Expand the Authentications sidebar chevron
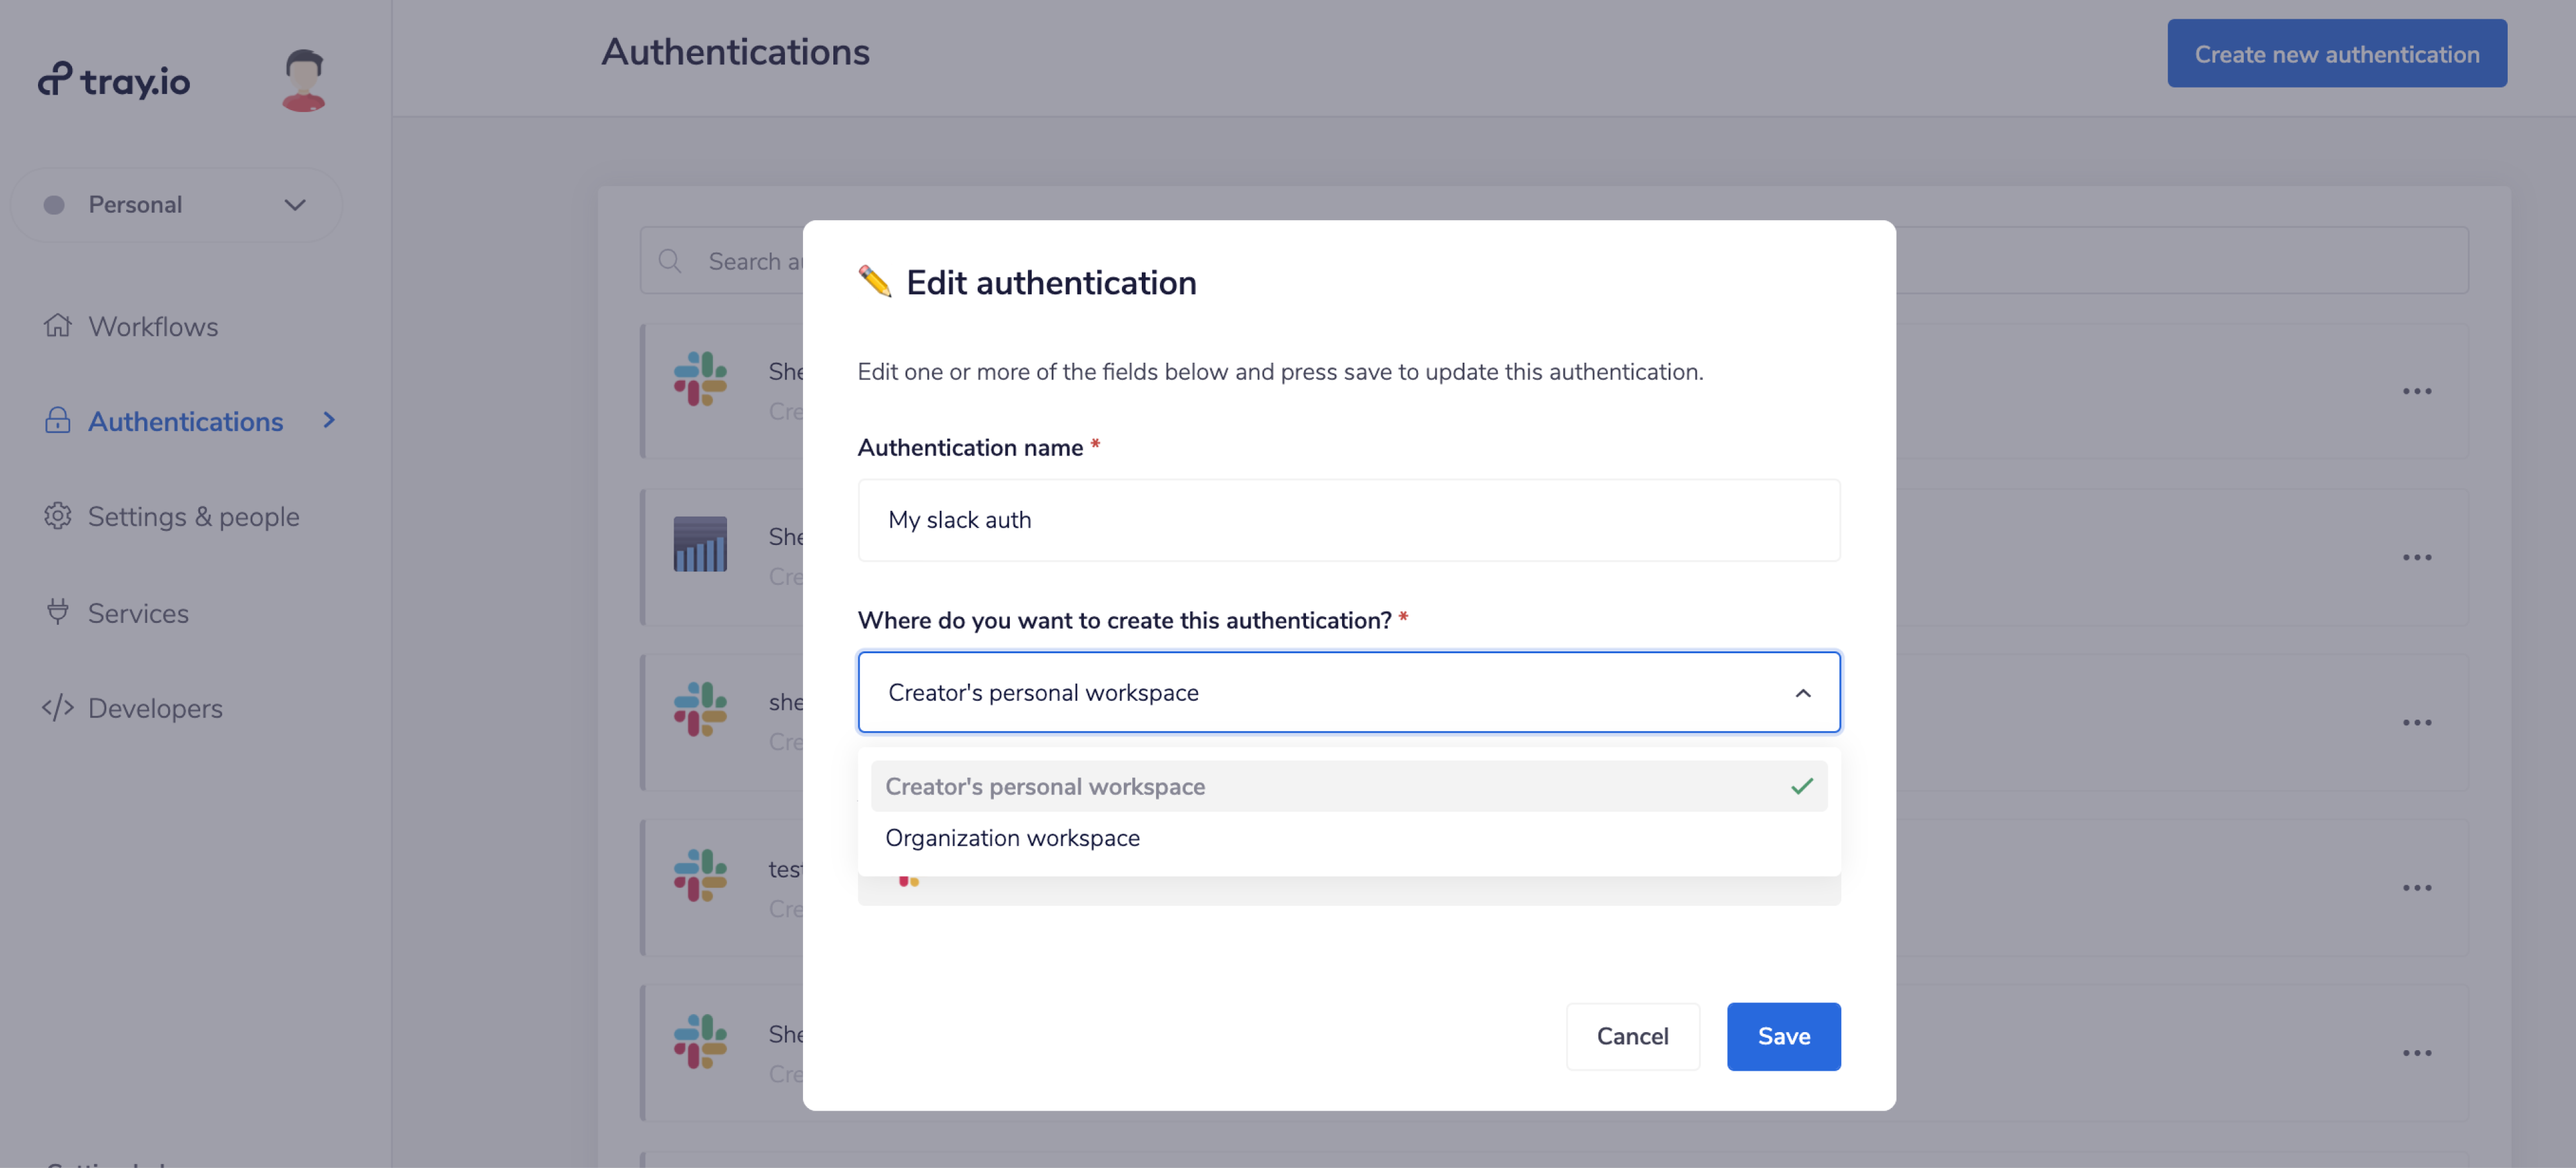2576x1168 pixels. 328,420
